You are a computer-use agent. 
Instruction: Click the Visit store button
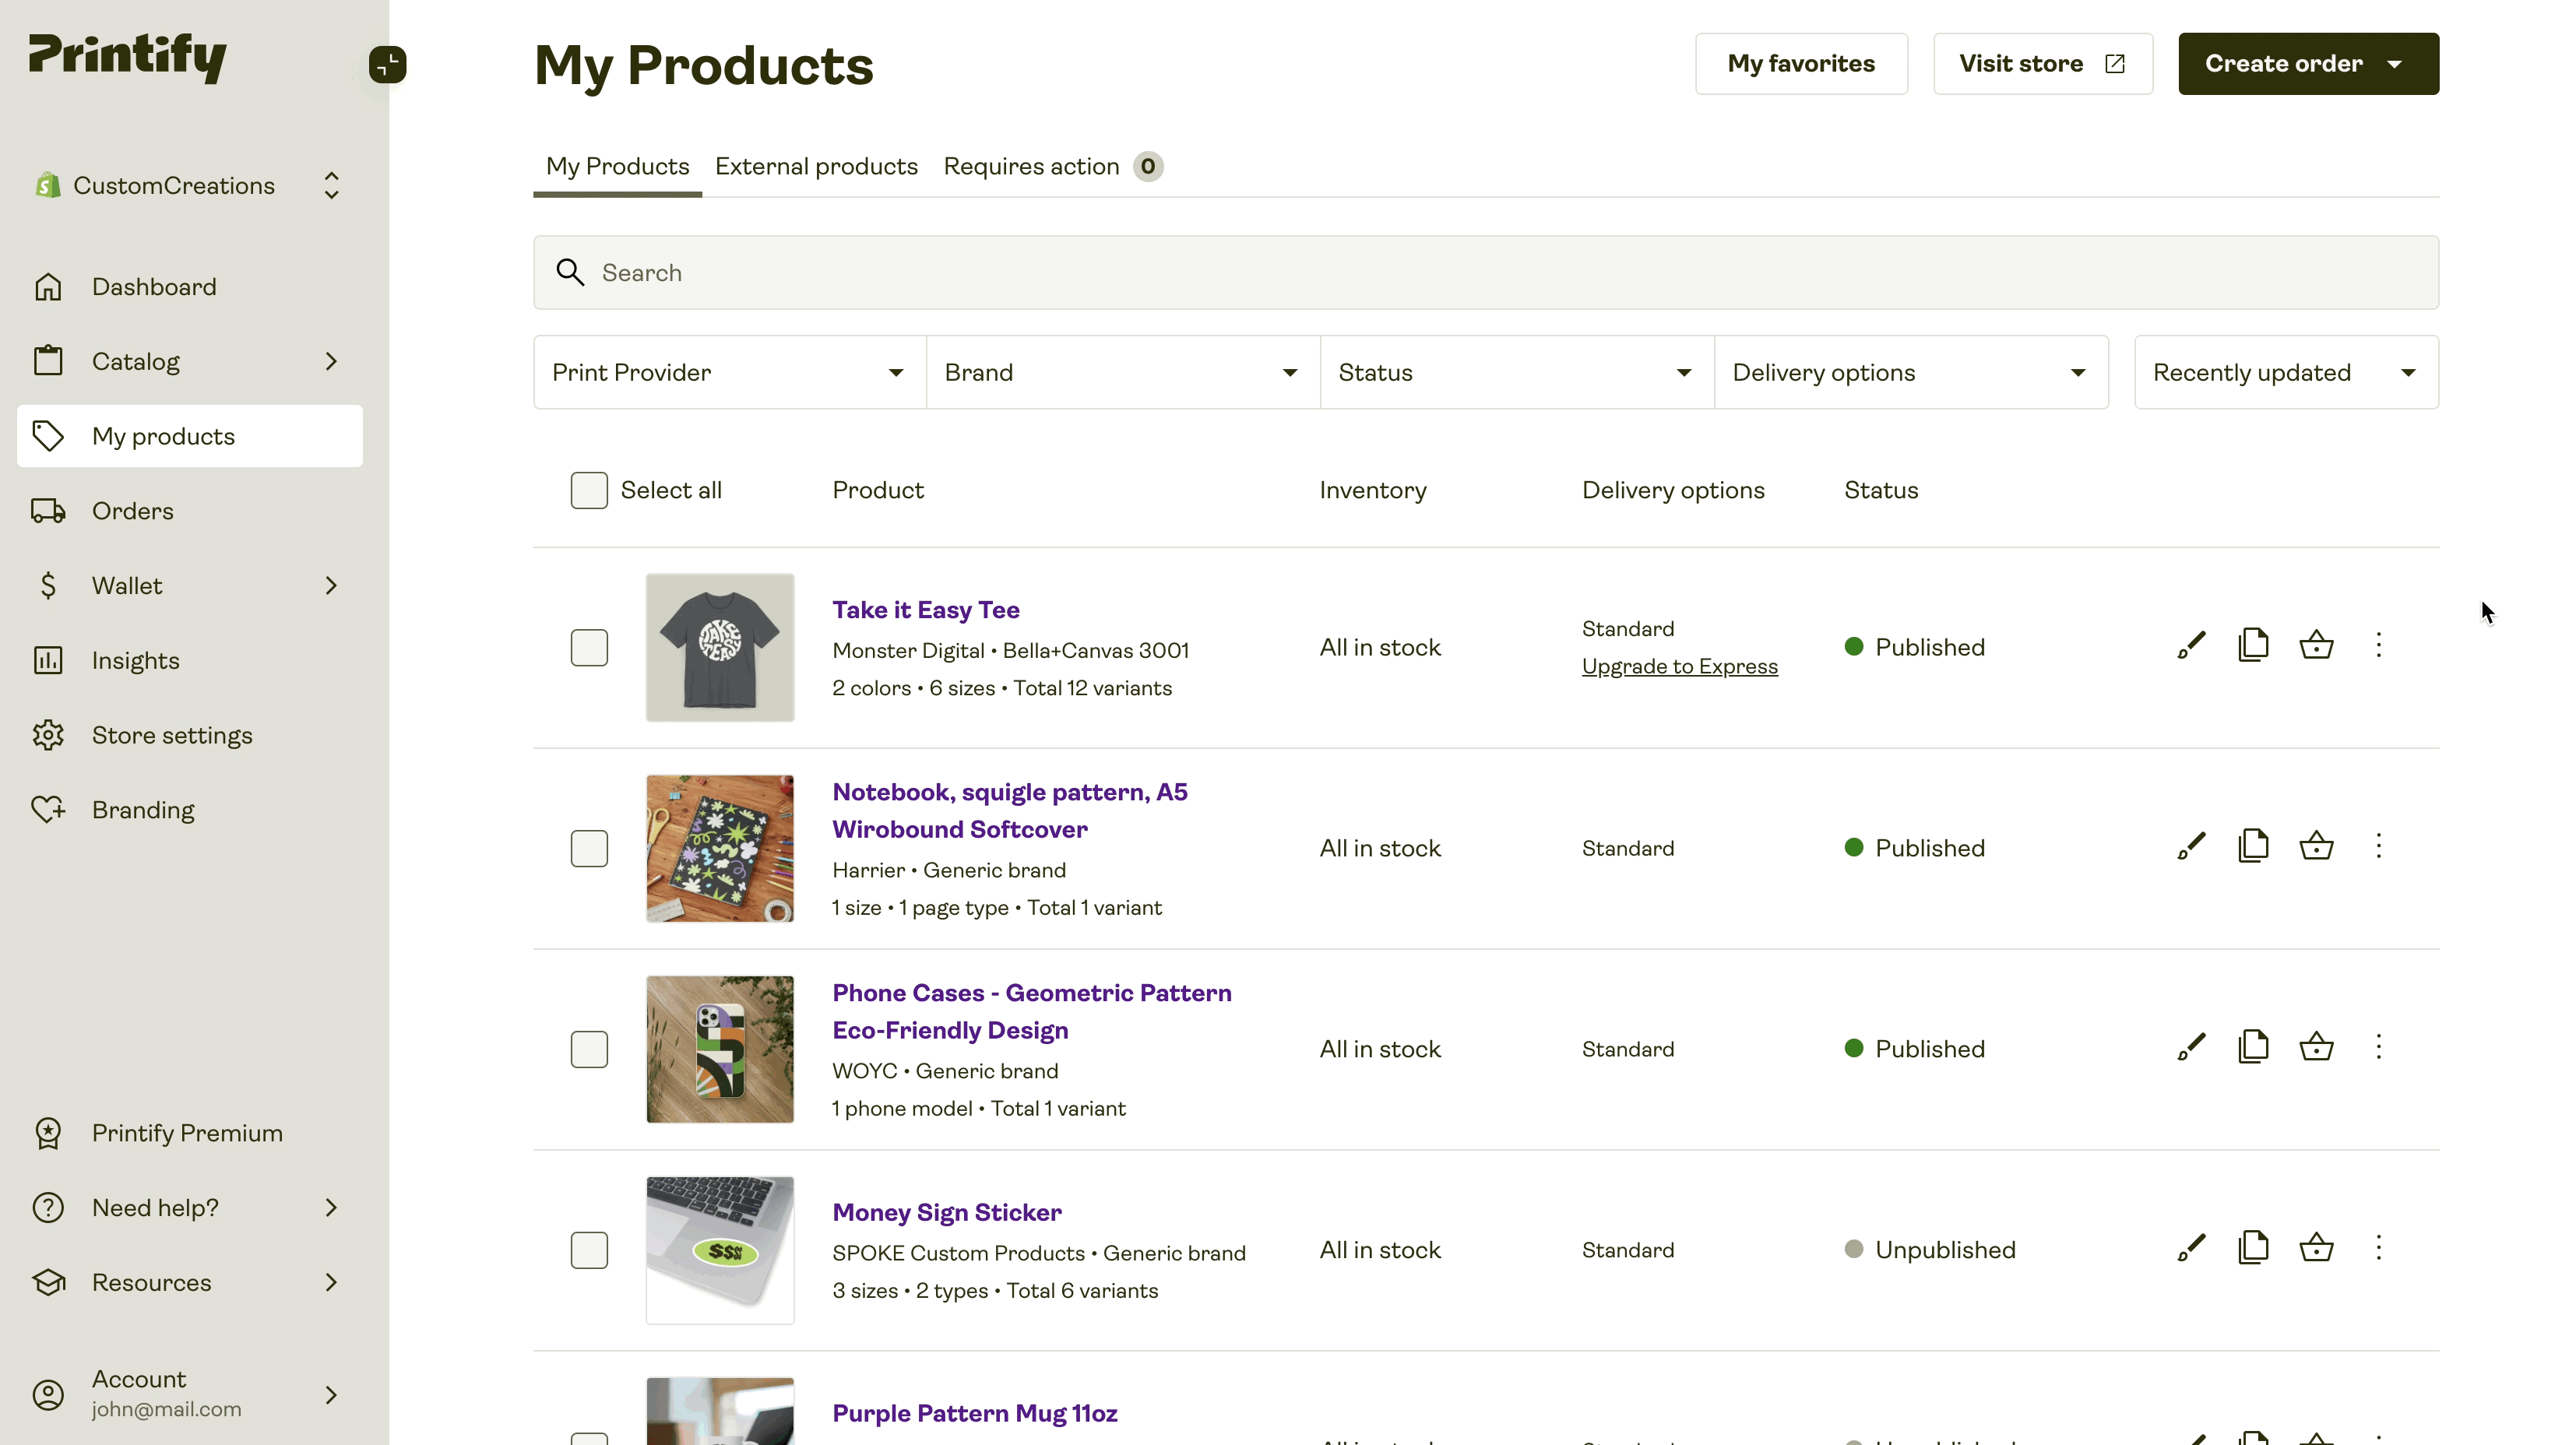coord(2042,64)
